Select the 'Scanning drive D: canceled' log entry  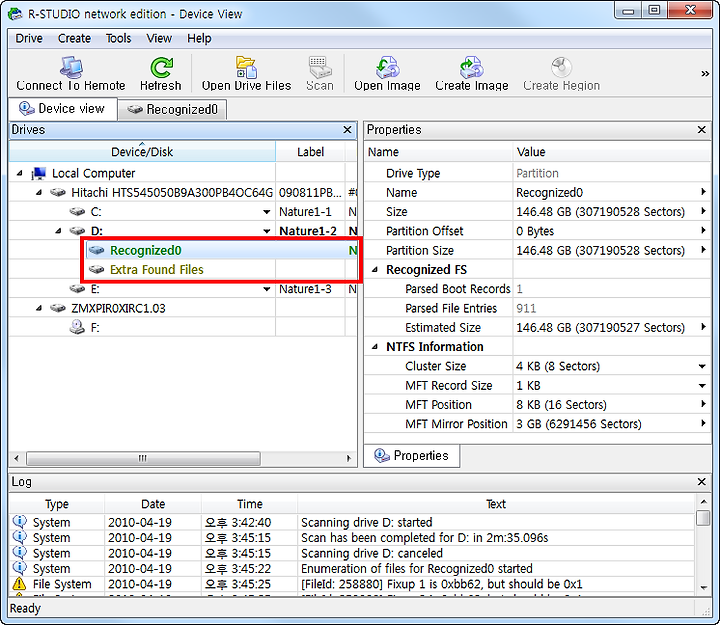(x=352, y=553)
